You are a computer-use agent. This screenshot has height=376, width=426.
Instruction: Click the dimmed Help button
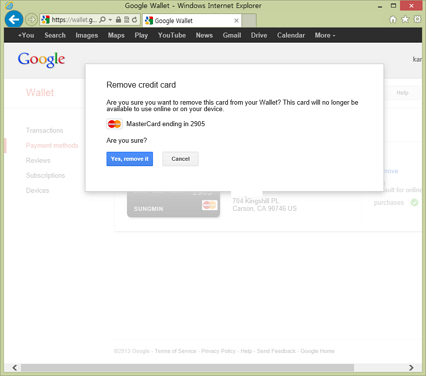pos(402,93)
